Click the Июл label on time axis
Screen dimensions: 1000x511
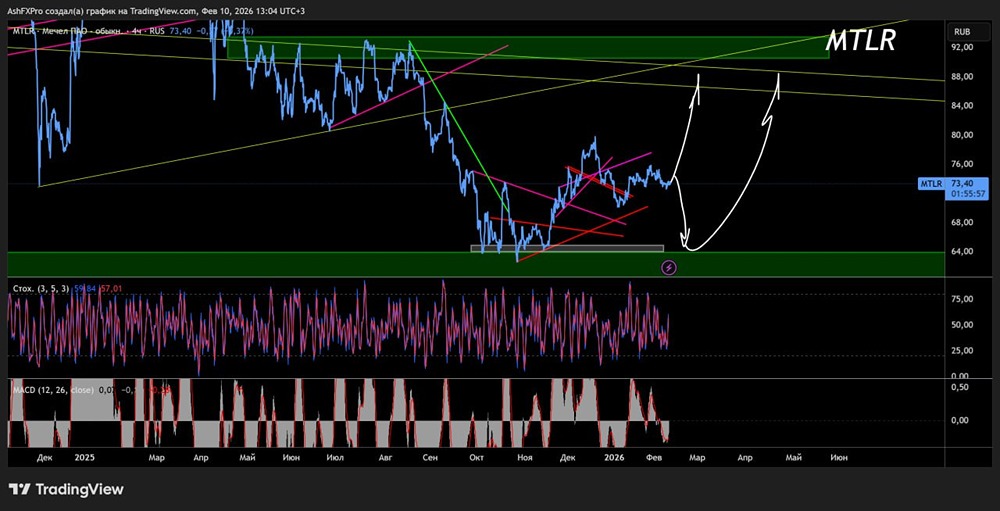tap(335, 457)
